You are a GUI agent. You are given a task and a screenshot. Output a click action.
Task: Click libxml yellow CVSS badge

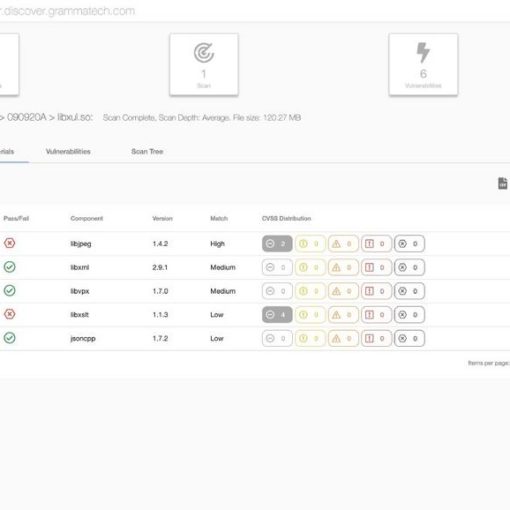(310, 267)
